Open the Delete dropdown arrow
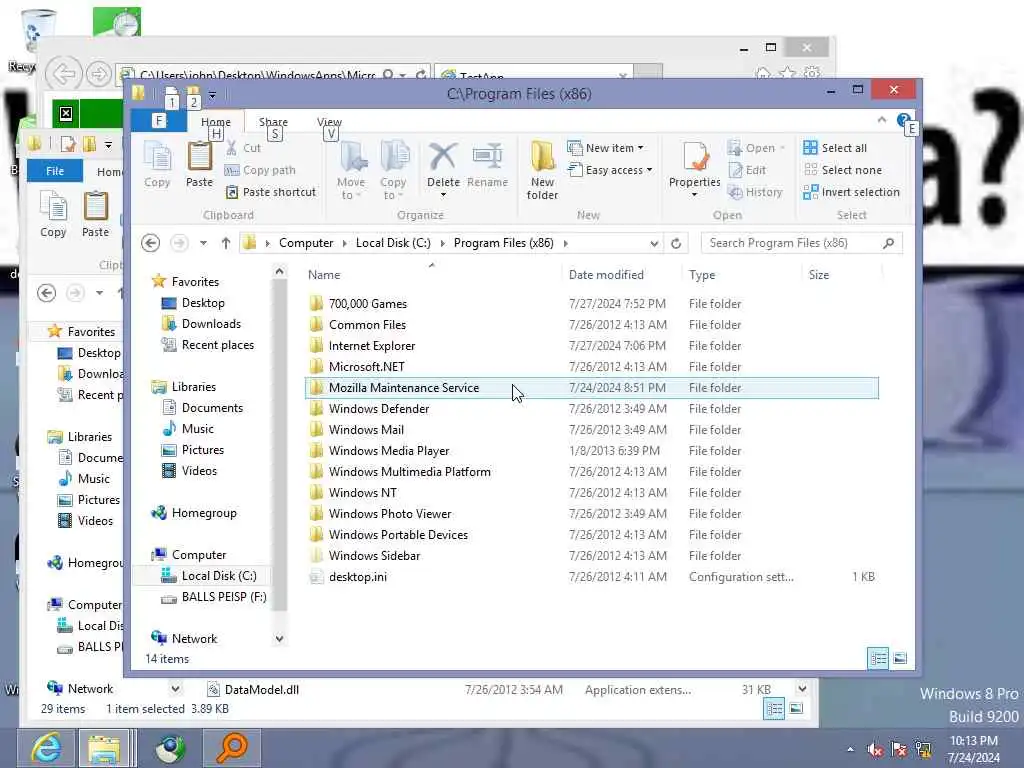This screenshot has width=1024, height=768. (443, 195)
